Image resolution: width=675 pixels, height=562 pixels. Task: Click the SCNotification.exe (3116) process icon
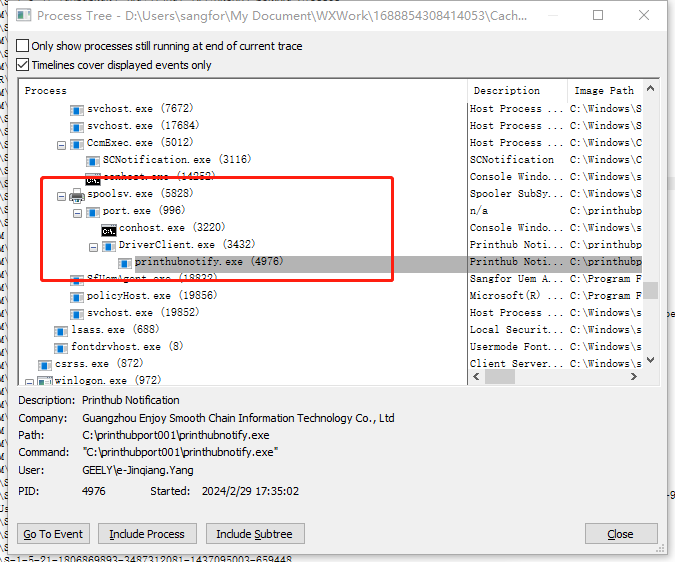coord(93,160)
